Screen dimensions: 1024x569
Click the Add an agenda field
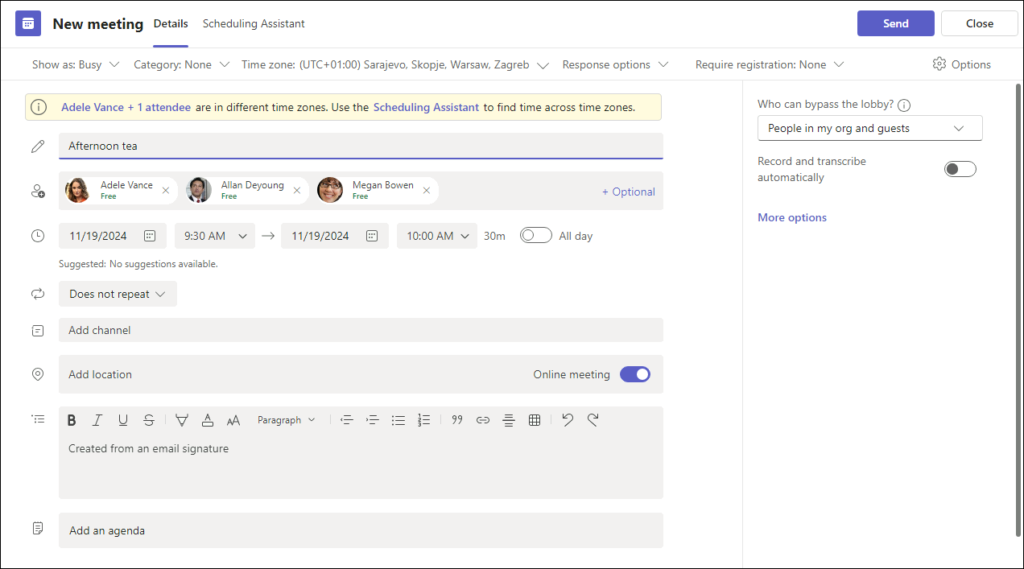click(360, 530)
